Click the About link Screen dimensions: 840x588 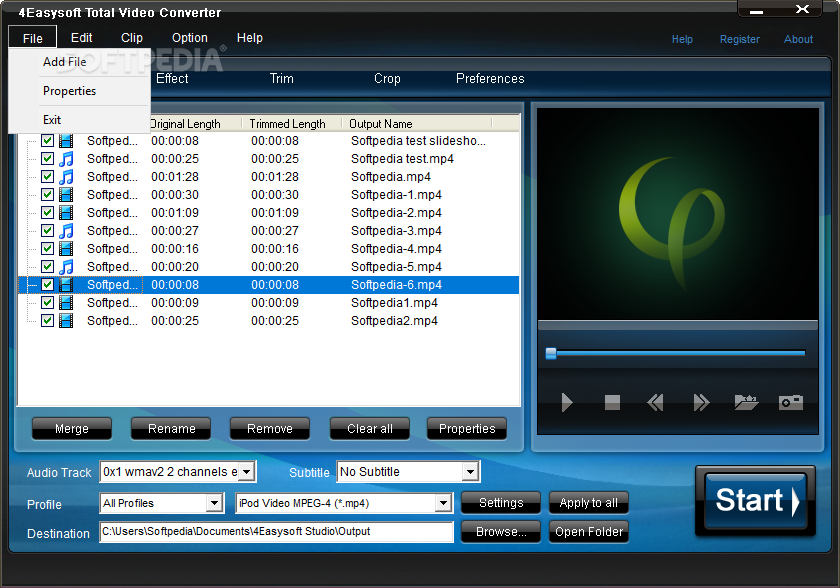pyautogui.click(x=798, y=39)
